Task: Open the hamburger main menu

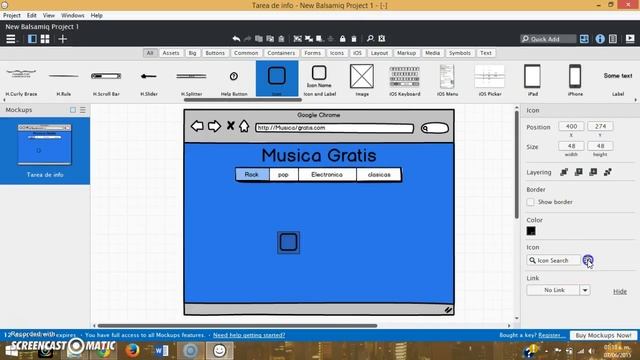Action: (11, 39)
